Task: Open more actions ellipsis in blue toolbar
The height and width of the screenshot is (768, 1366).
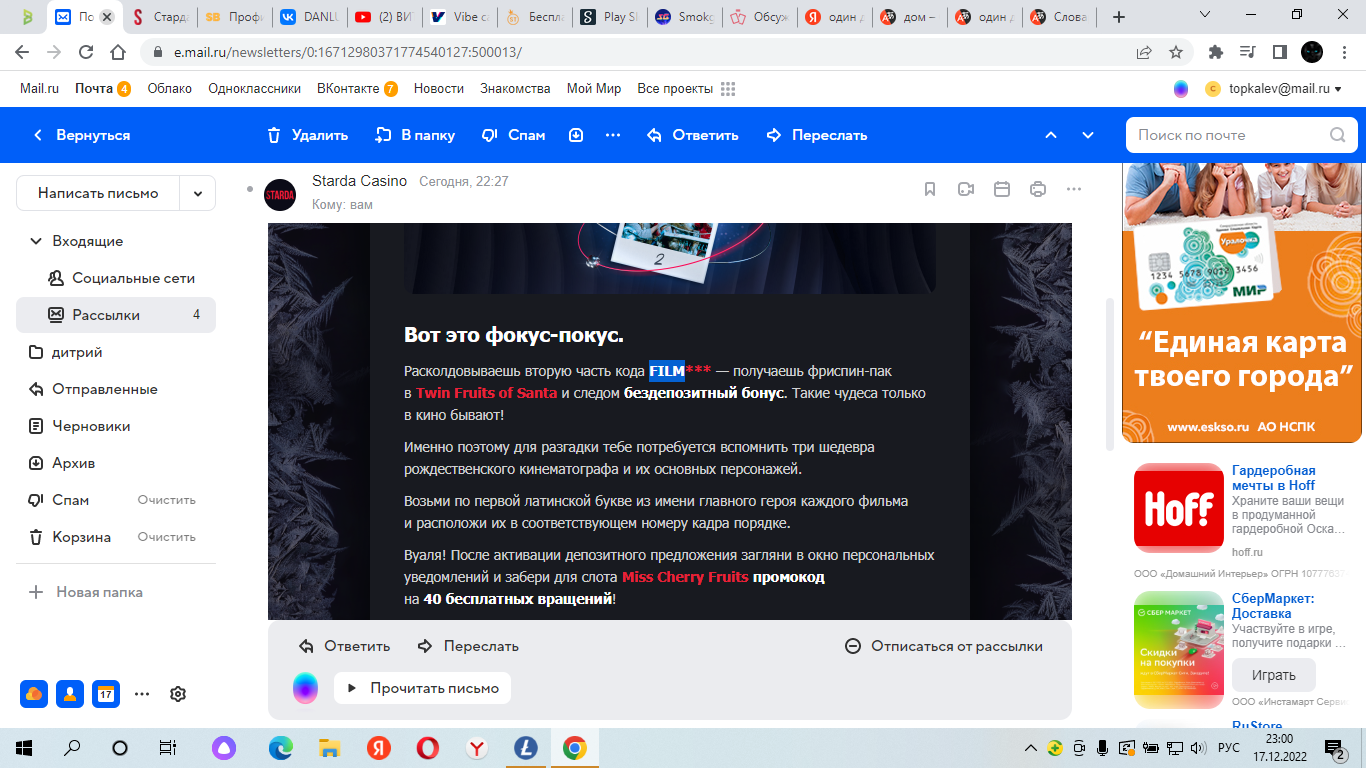Action: pos(613,135)
